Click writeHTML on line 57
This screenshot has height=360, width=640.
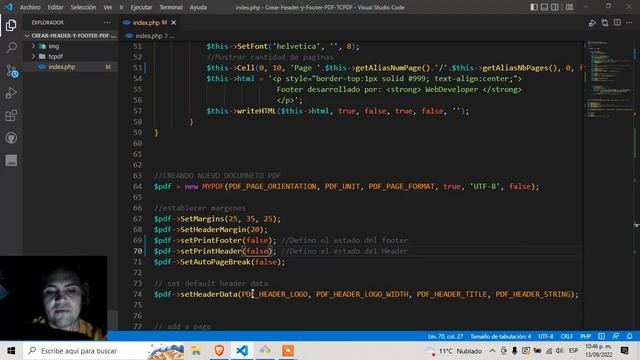coord(256,111)
